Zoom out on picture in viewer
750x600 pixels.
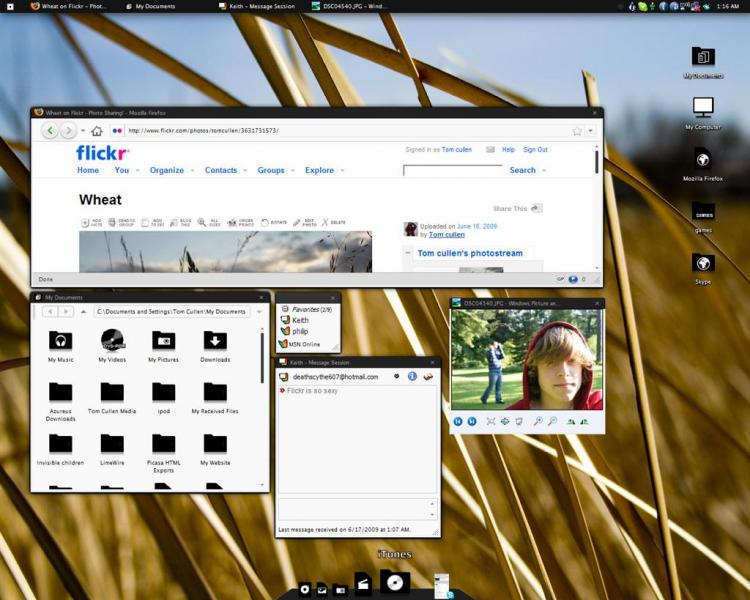pyautogui.click(x=552, y=422)
